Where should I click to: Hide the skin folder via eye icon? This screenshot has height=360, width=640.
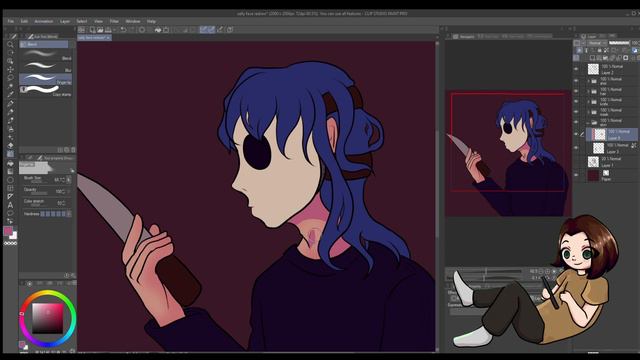pyautogui.click(x=576, y=122)
